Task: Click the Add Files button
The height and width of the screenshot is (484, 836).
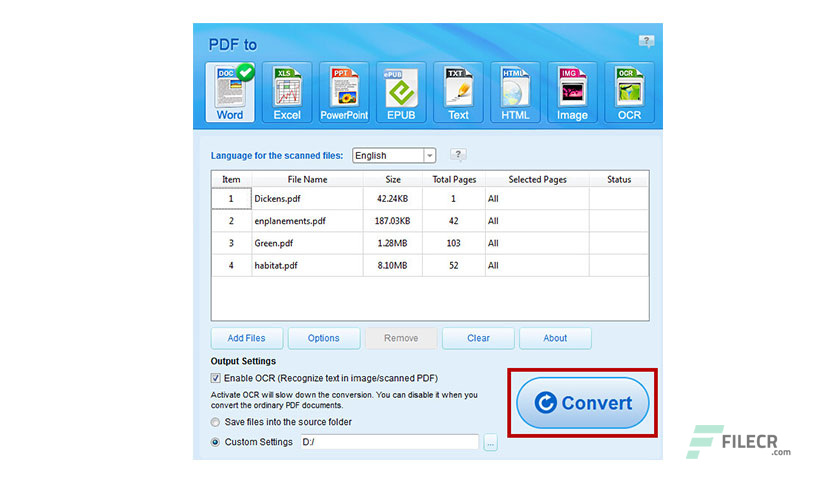Action: click(246, 338)
